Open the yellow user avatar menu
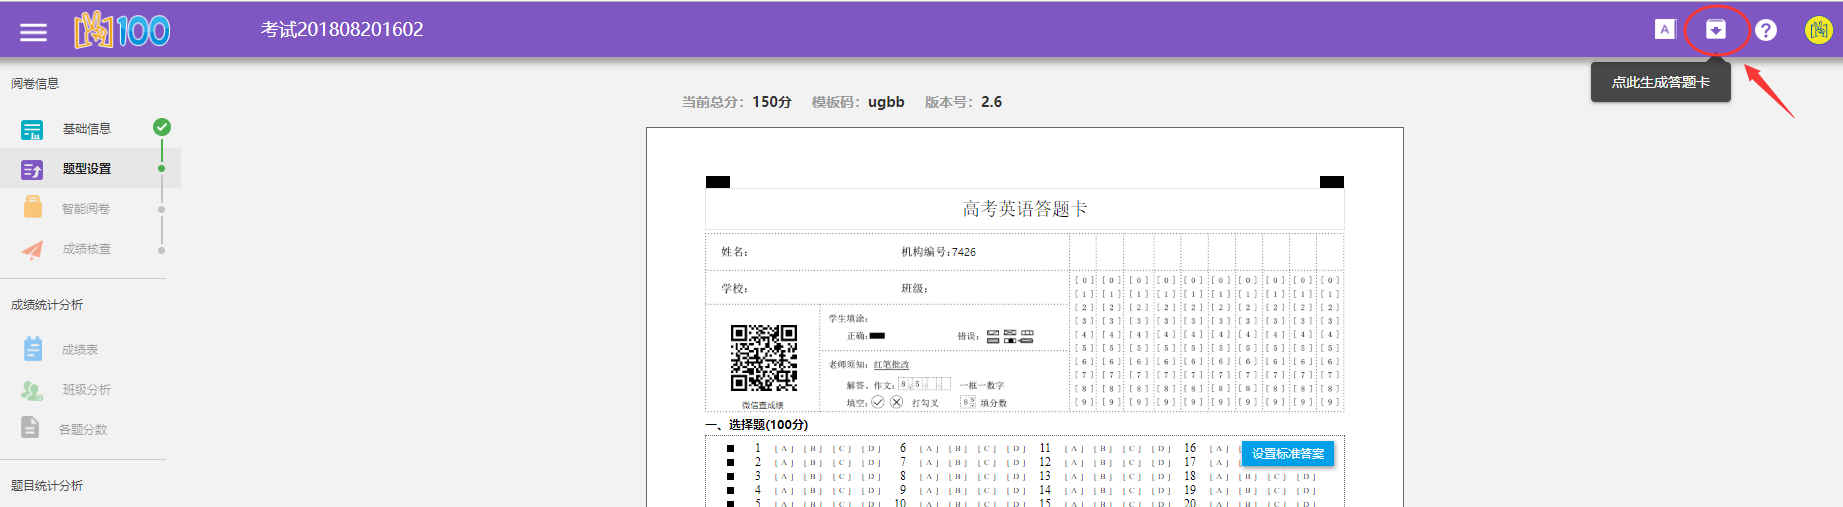The width and height of the screenshot is (1843, 507). (x=1818, y=30)
